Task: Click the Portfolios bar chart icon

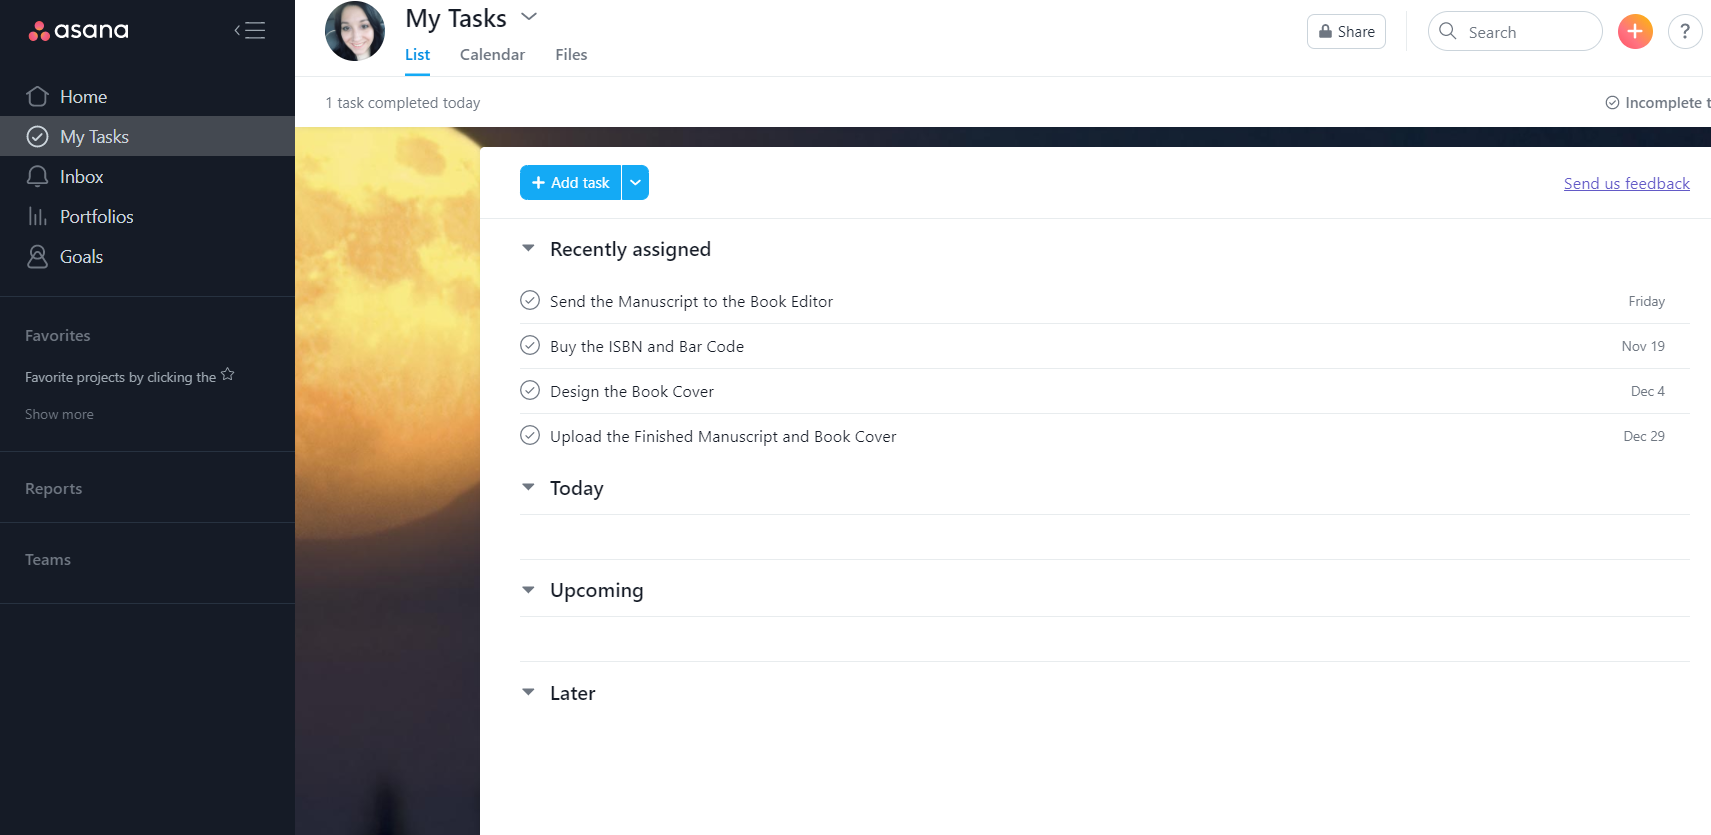Action: 37,216
